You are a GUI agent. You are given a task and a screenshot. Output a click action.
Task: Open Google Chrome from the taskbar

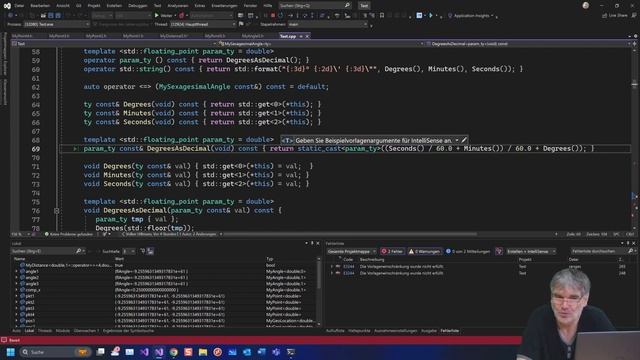point(174,352)
